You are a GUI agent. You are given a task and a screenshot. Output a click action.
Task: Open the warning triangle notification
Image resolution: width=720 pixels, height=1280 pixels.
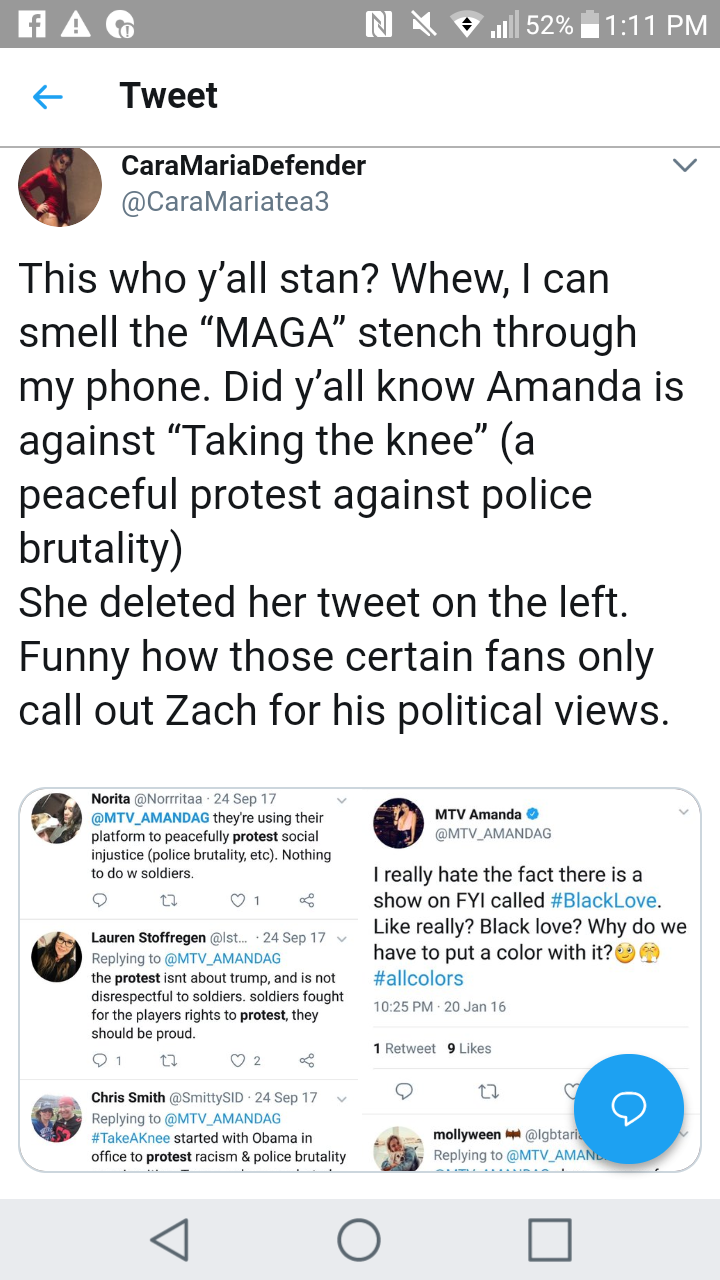click(77, 25)
